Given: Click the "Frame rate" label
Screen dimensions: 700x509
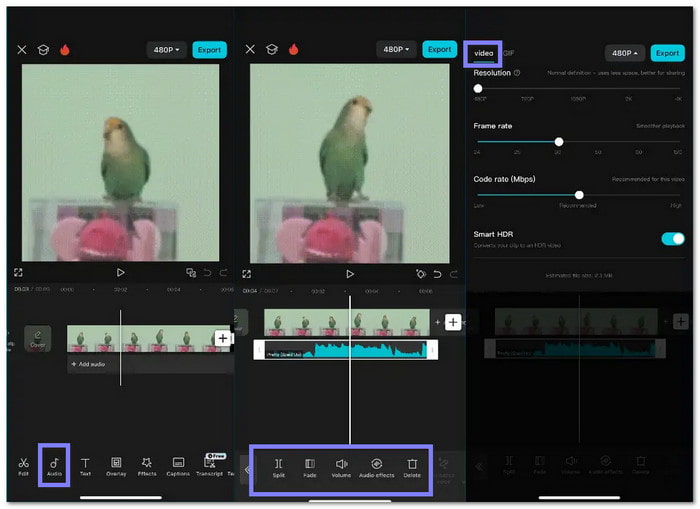Looking at the screenshot, I should click(x=492, y=126).
